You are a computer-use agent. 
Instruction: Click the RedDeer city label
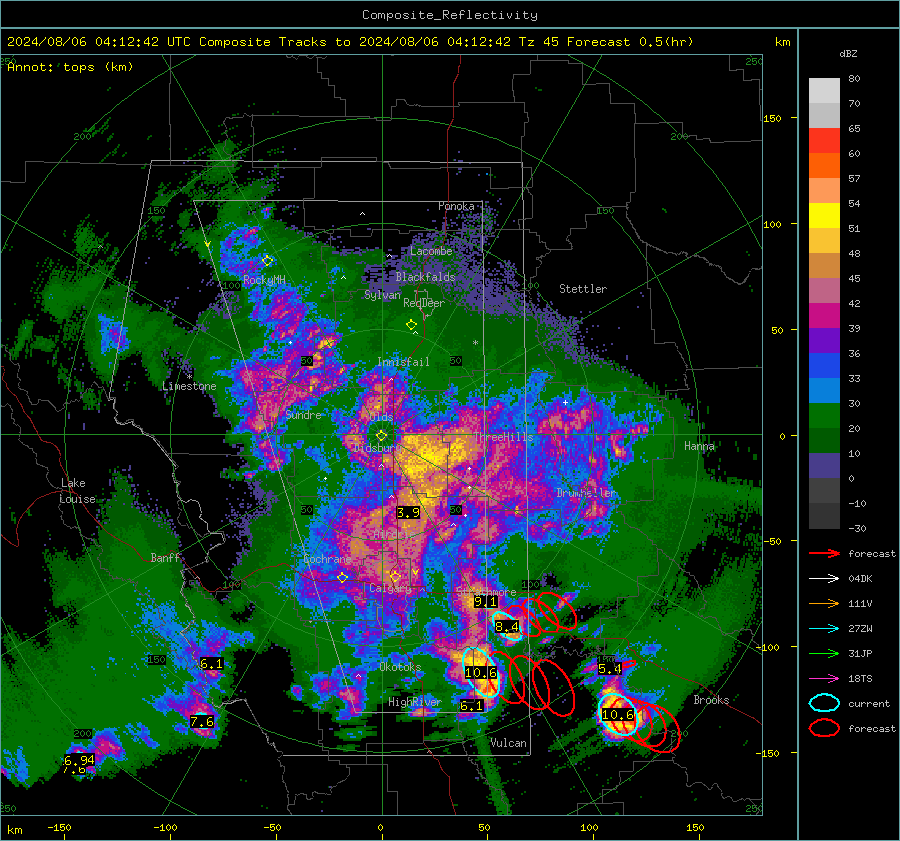(x=424, y=303)
